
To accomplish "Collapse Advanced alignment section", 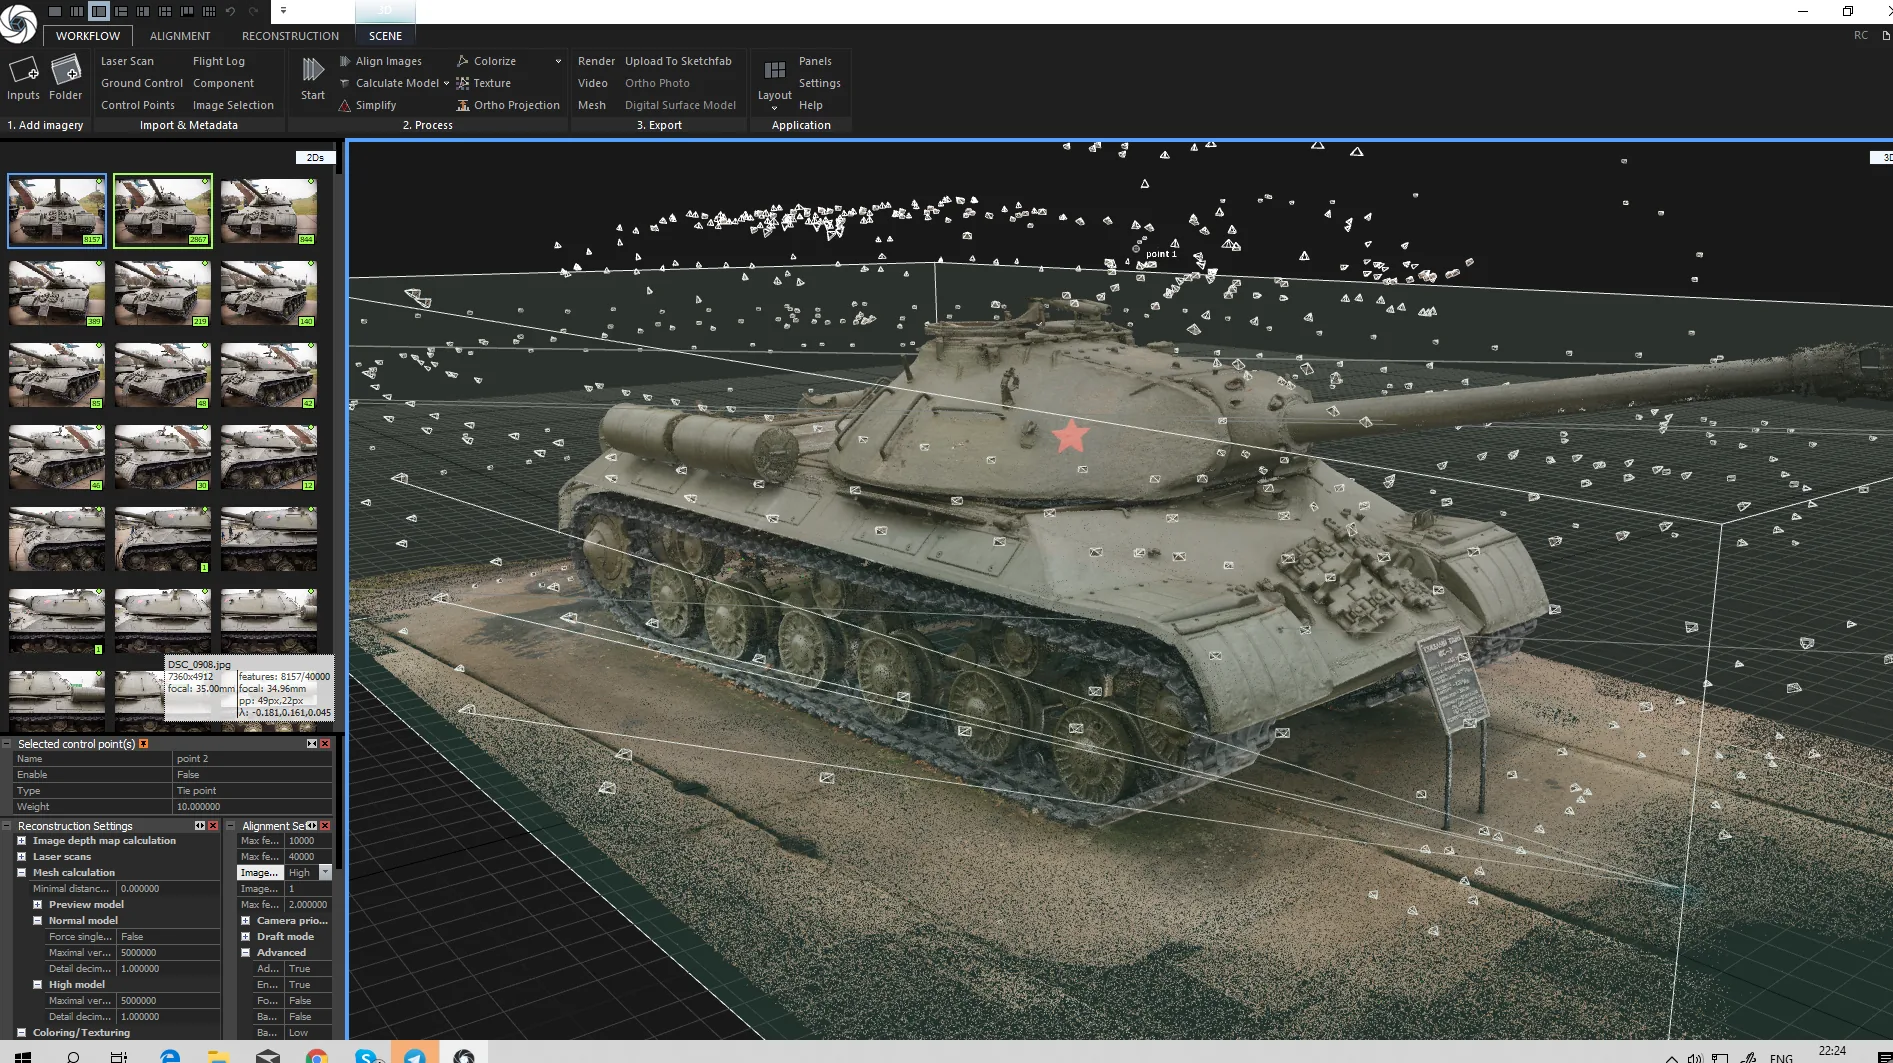I will pos(245,953).
